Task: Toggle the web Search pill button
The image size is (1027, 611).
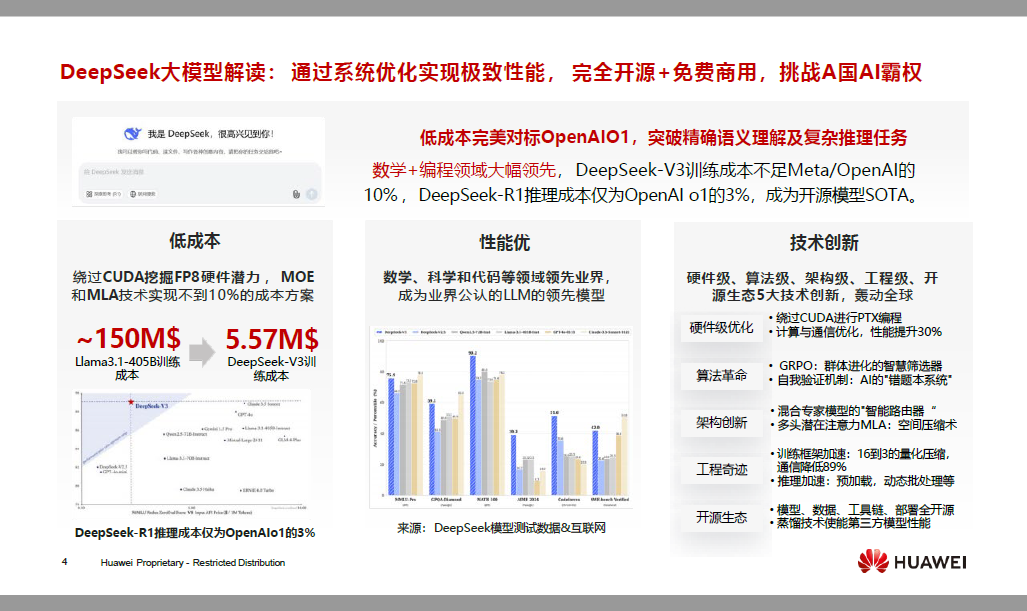Action: coord(143,194)
